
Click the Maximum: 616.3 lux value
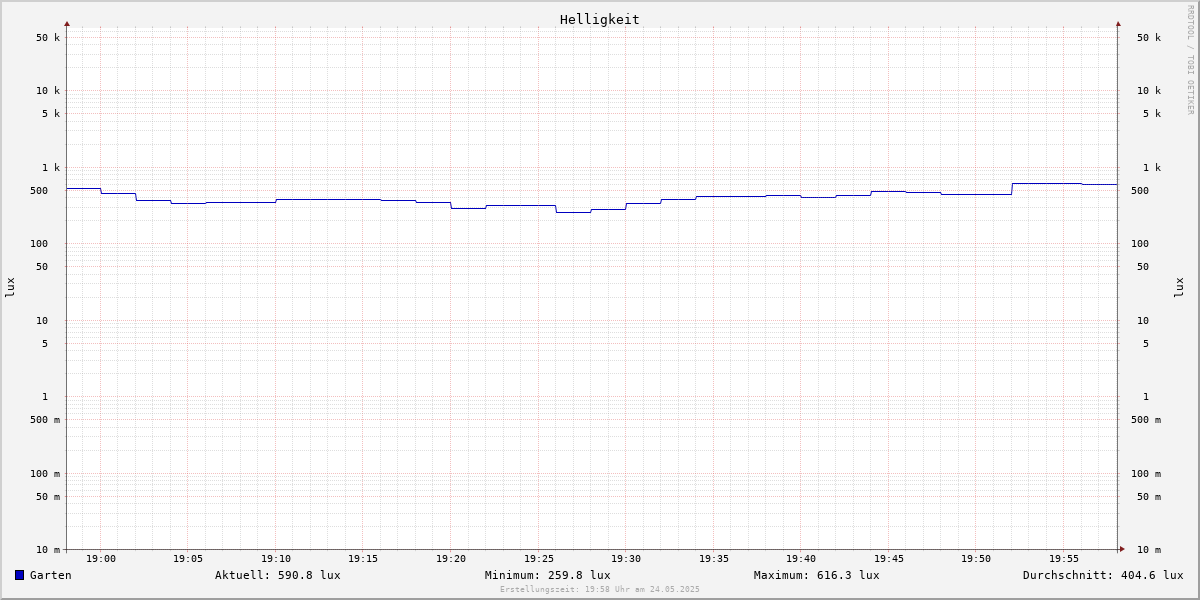click(x=817, y=575)
